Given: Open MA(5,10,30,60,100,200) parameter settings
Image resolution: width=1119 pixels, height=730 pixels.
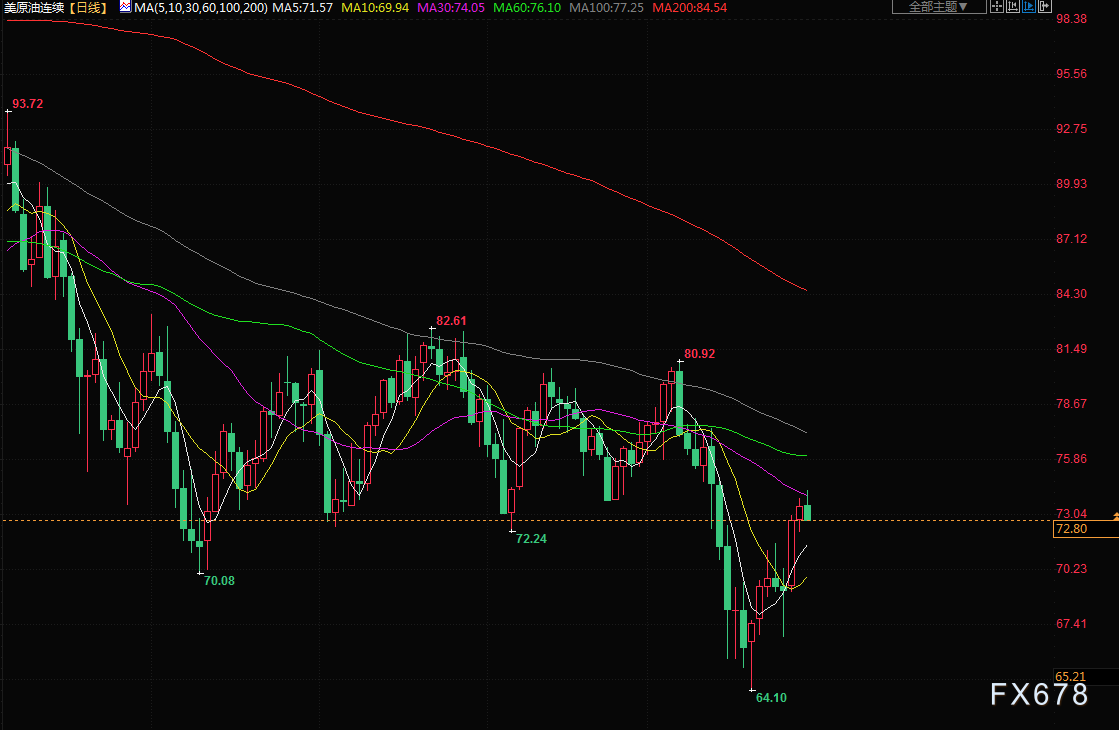Looking at the screenshot, I should pos(201,7).
